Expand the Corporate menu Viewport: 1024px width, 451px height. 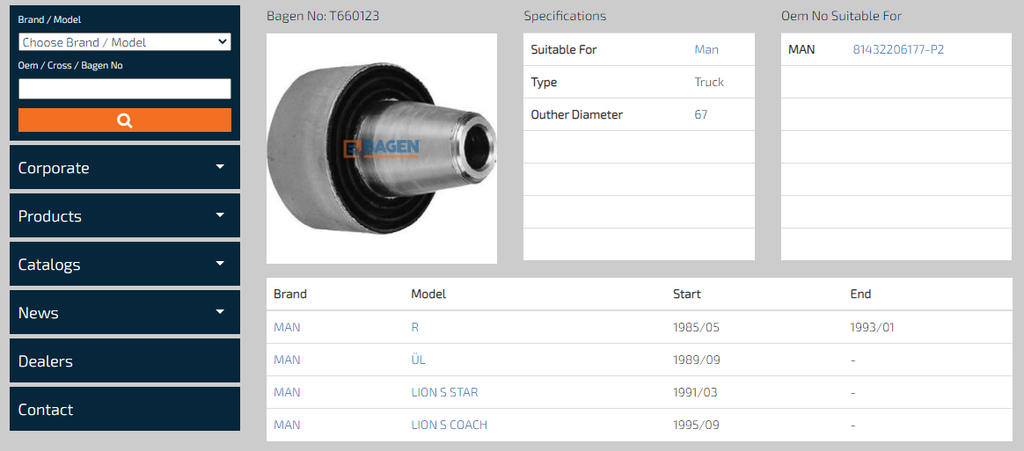tap(125, 168)
